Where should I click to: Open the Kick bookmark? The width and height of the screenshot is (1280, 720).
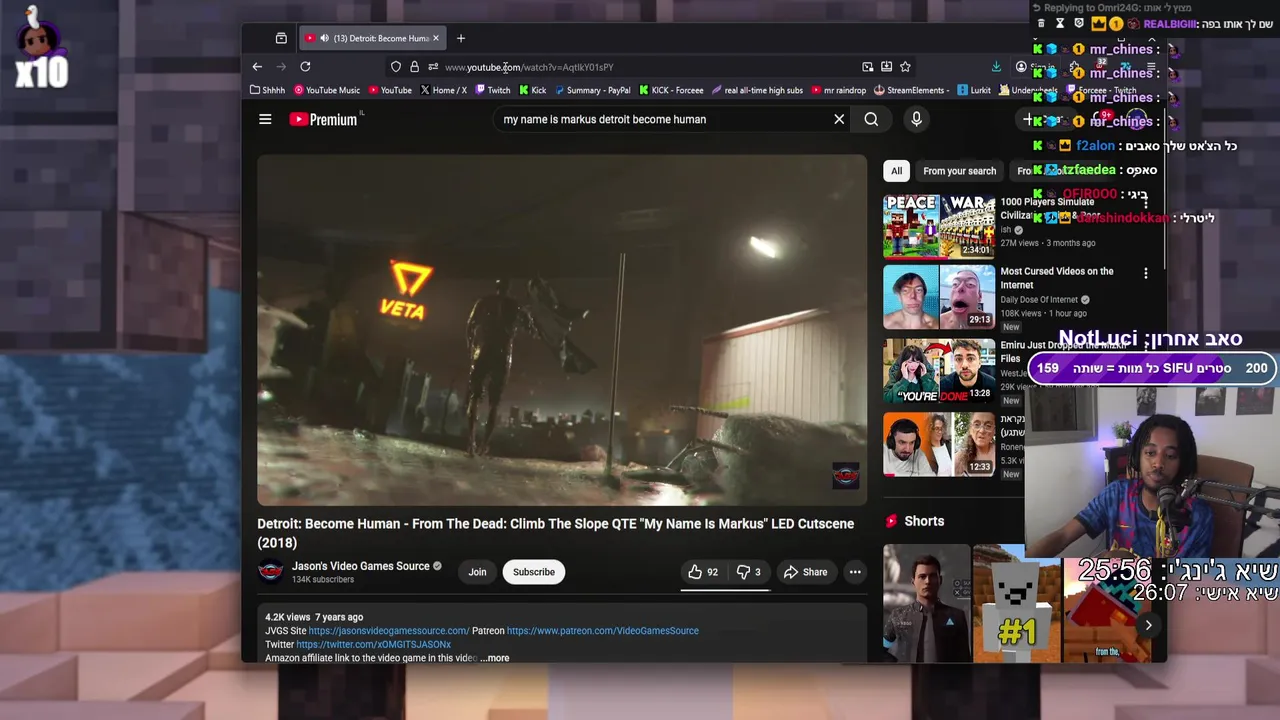coord(533,90)
